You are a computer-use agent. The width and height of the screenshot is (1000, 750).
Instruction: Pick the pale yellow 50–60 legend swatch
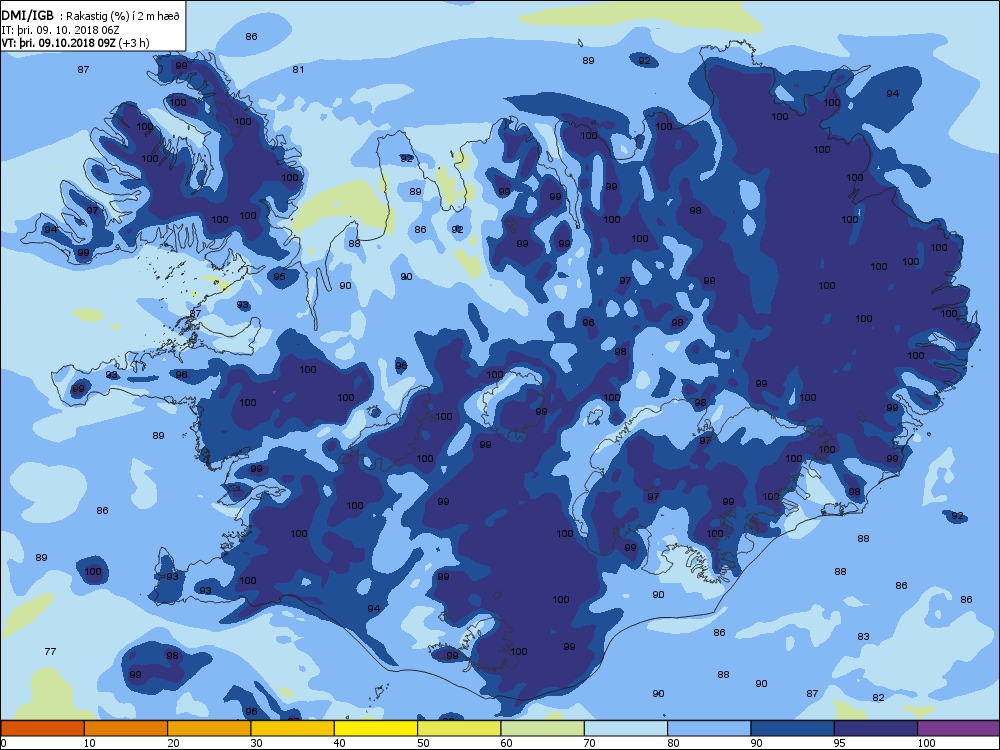459,728
